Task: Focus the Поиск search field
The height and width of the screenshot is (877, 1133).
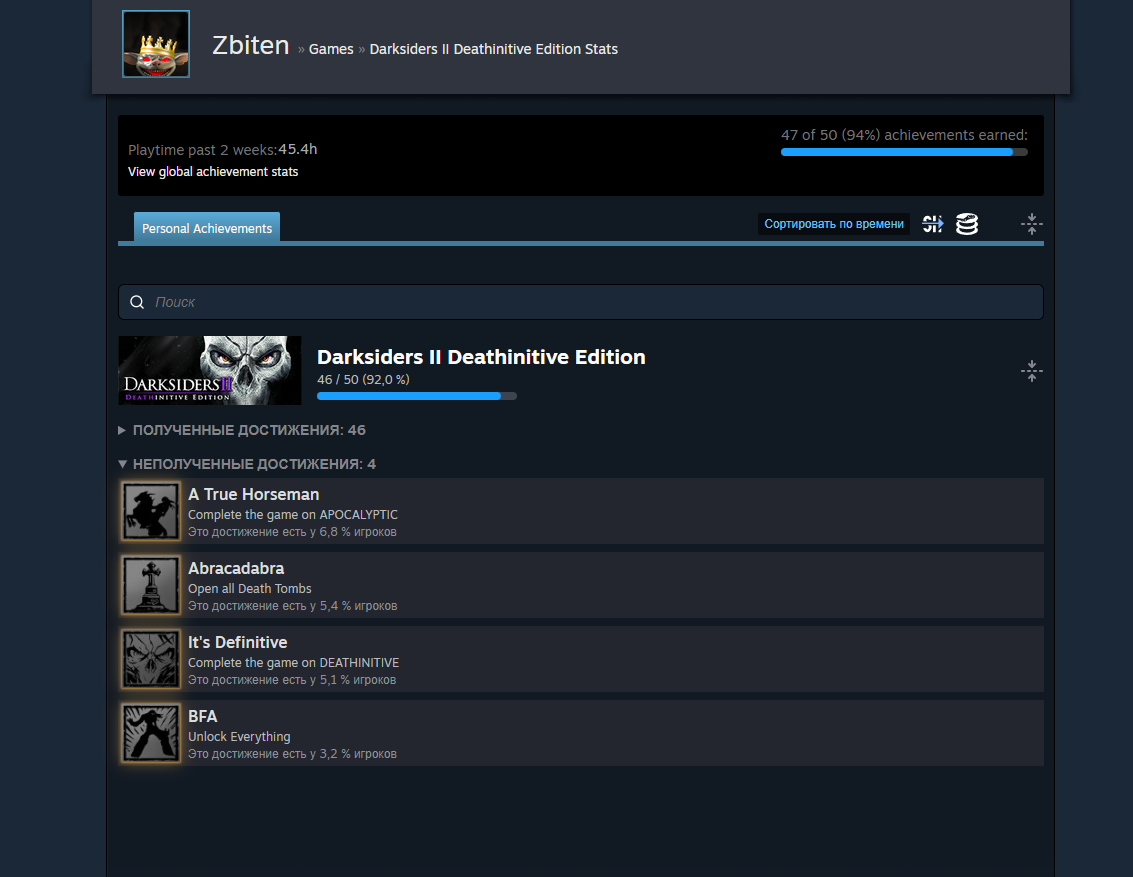Action: tap(581, 302)
